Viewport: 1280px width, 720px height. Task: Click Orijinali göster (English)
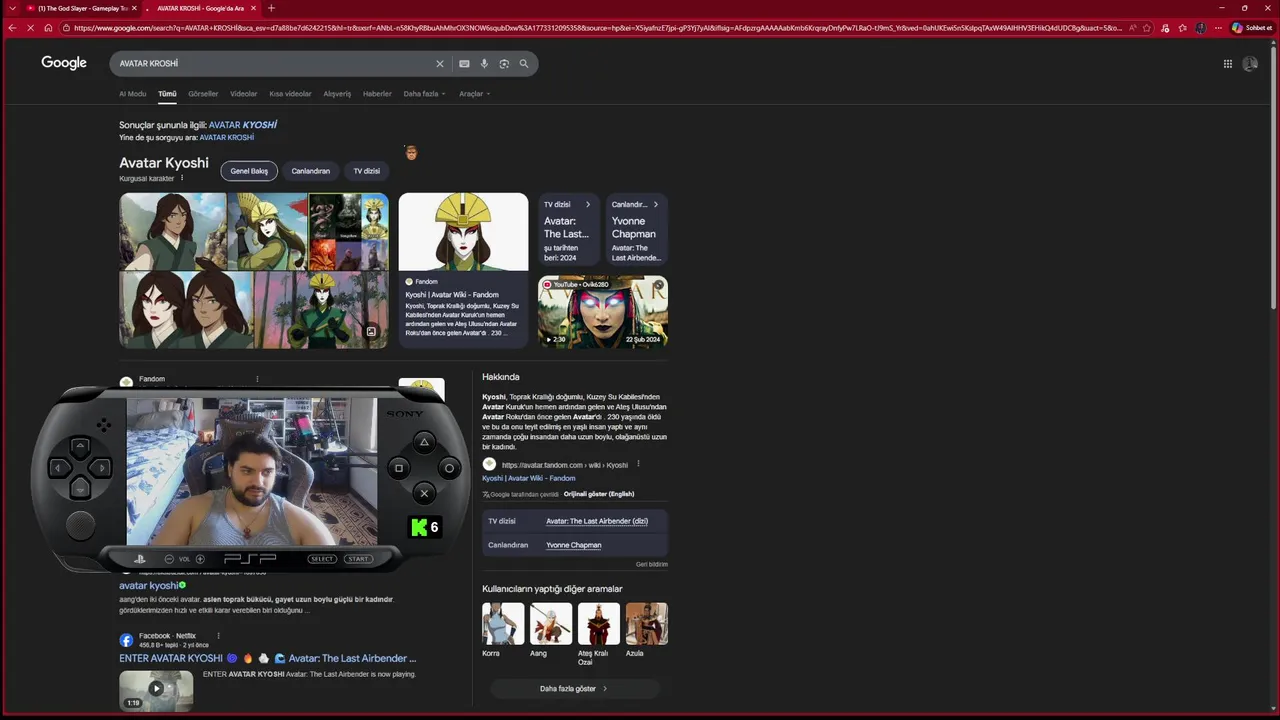599,494
